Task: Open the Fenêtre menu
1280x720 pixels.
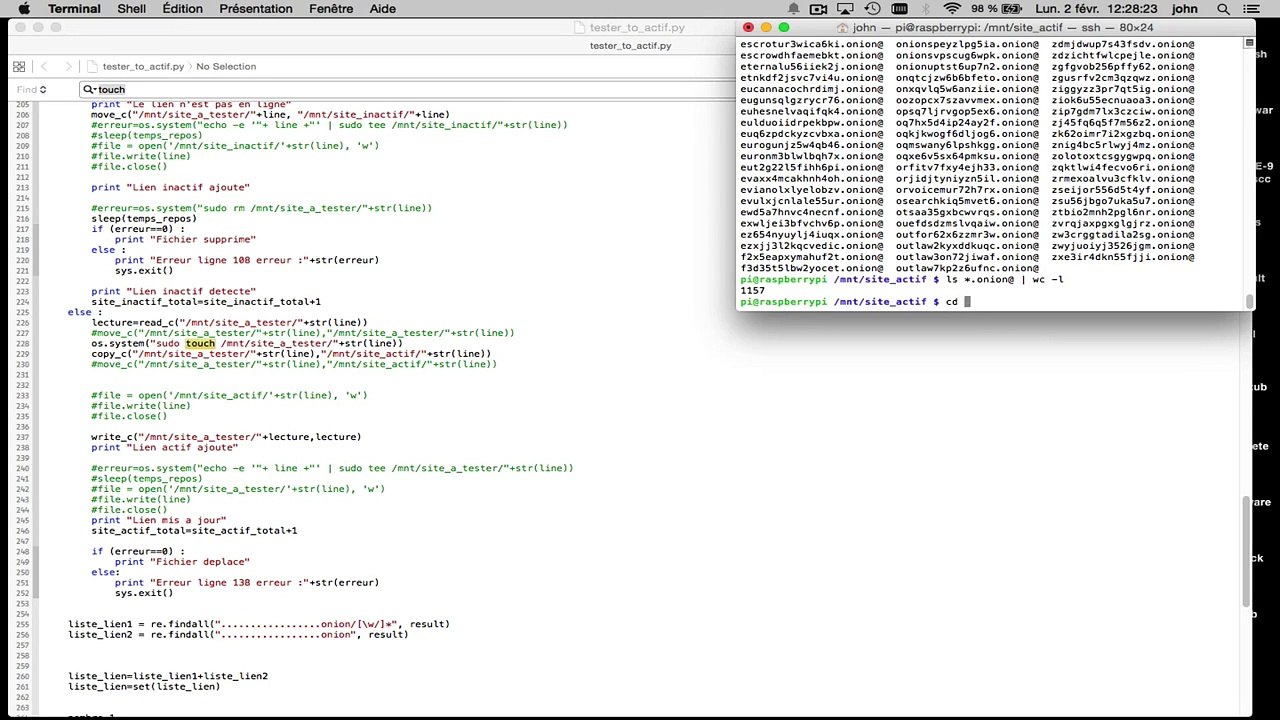Action: 331,9
